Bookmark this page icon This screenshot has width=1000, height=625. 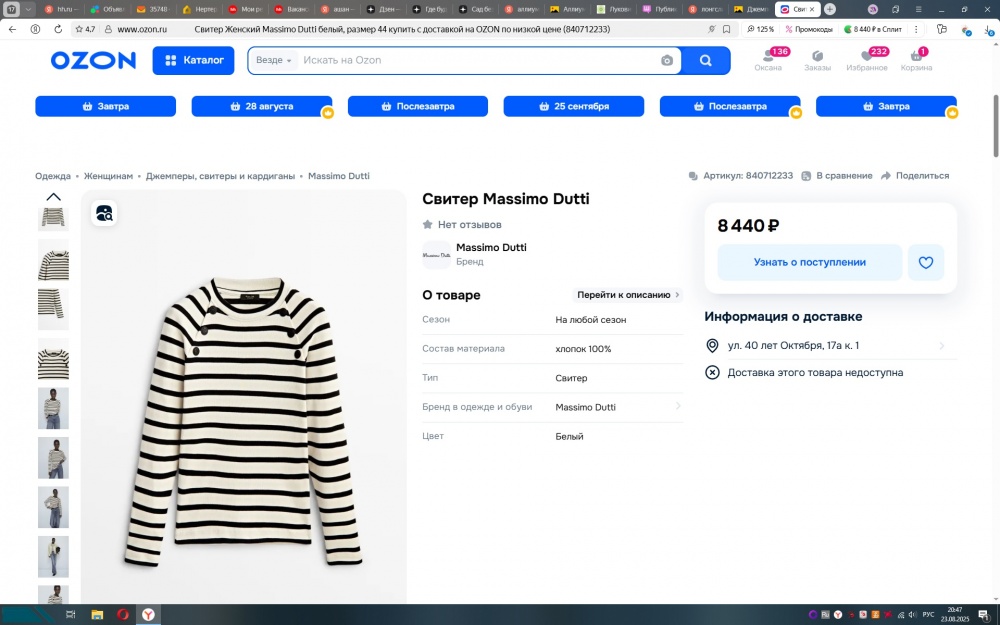[726, 29]
